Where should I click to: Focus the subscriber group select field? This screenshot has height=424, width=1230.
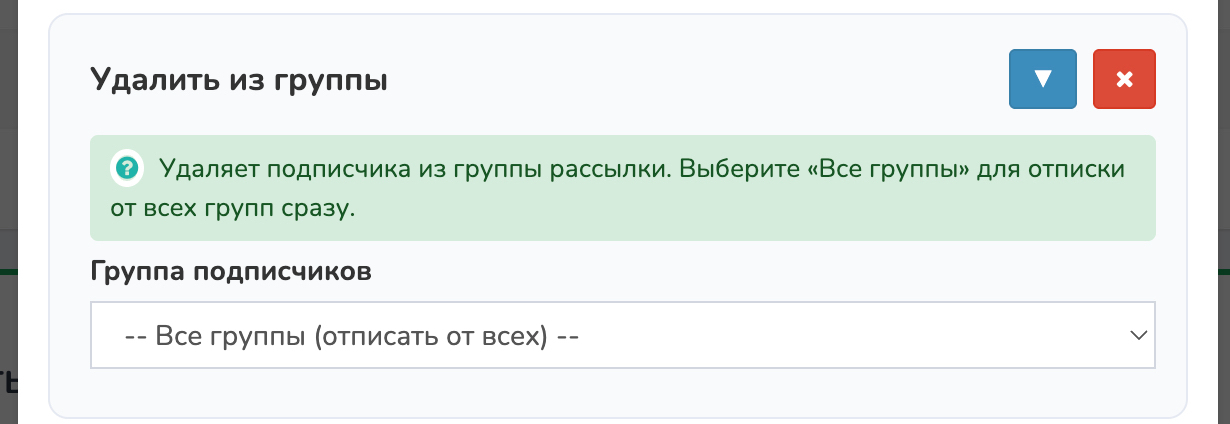(622, 336)
